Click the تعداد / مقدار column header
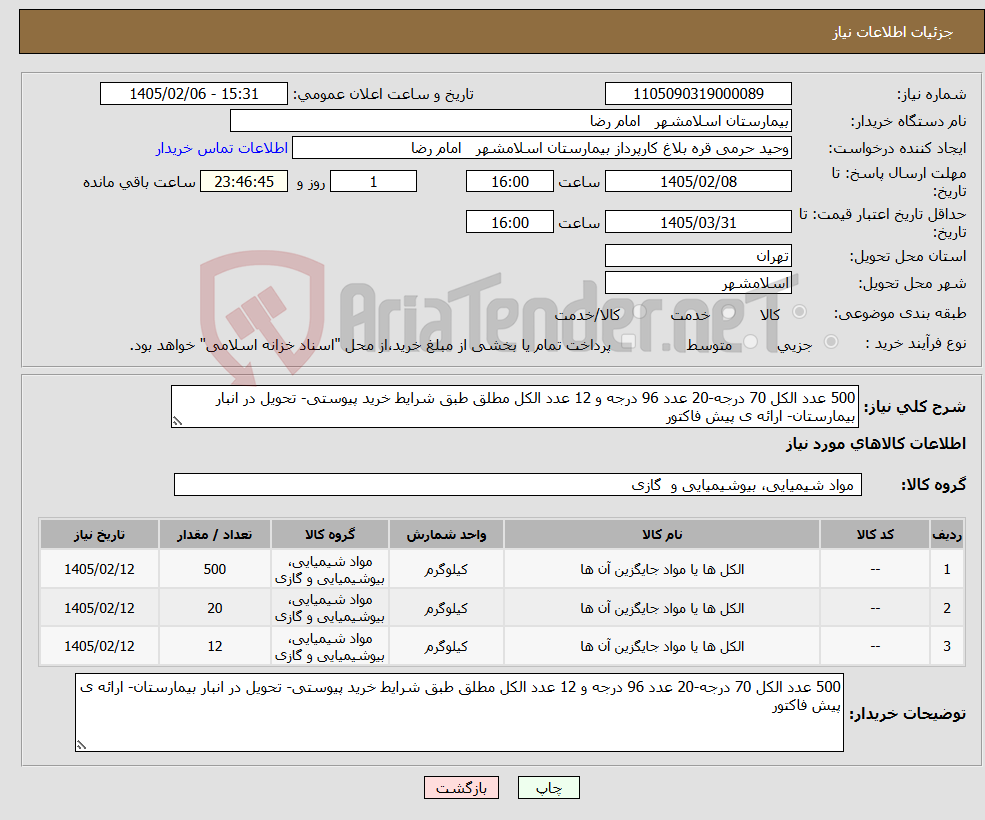 click(x=214, y=534)
